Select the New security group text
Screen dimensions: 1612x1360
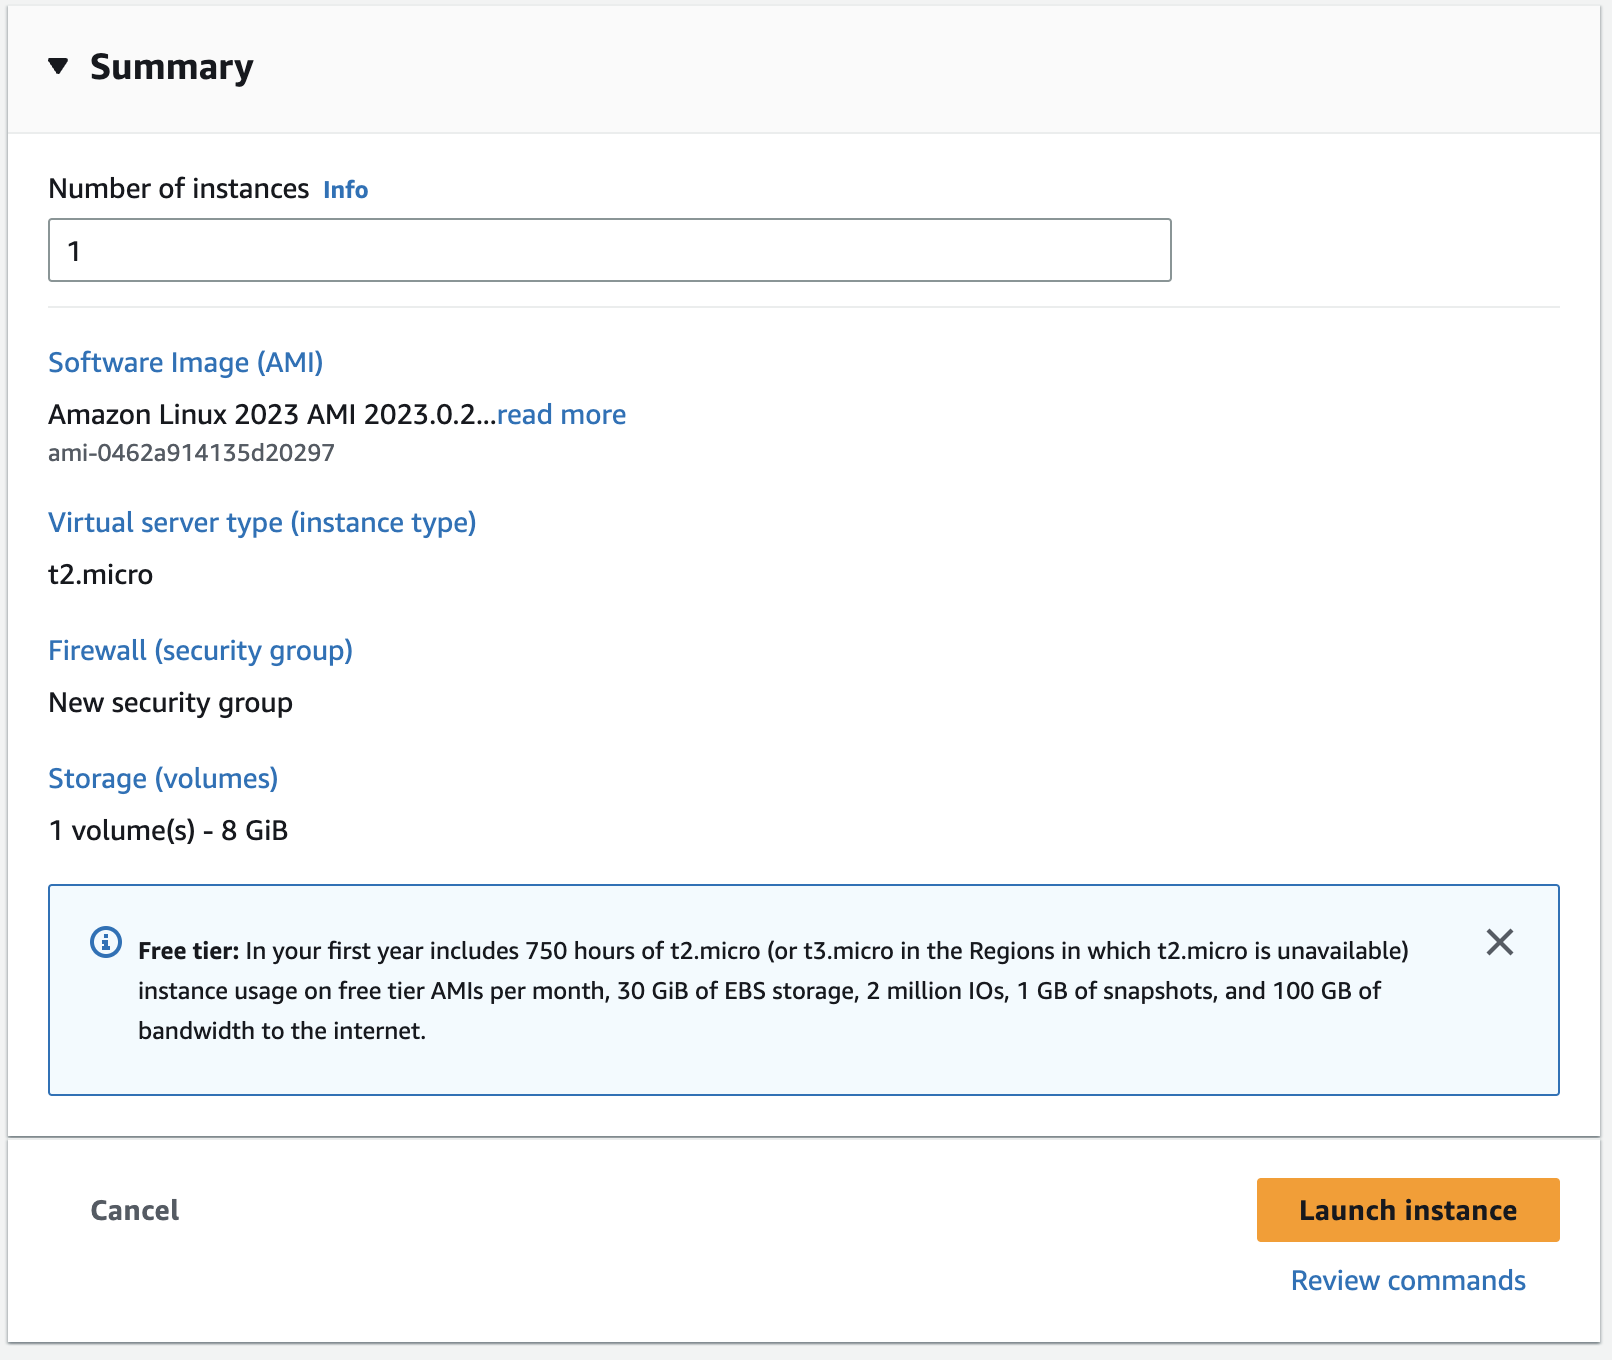click(171, 703)
